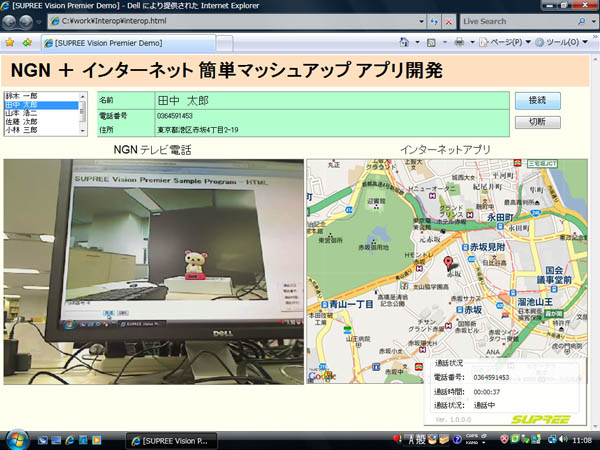Click the 赤坂見附 station label on the map
This screenshot has width=600, height=450.
(x=487, y=247)
